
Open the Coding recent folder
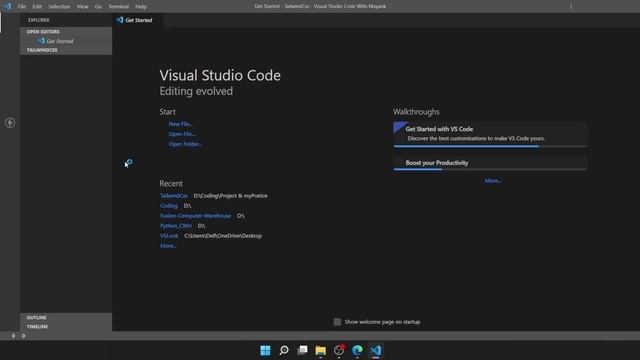pyautogui.click(x=169, y=206)
